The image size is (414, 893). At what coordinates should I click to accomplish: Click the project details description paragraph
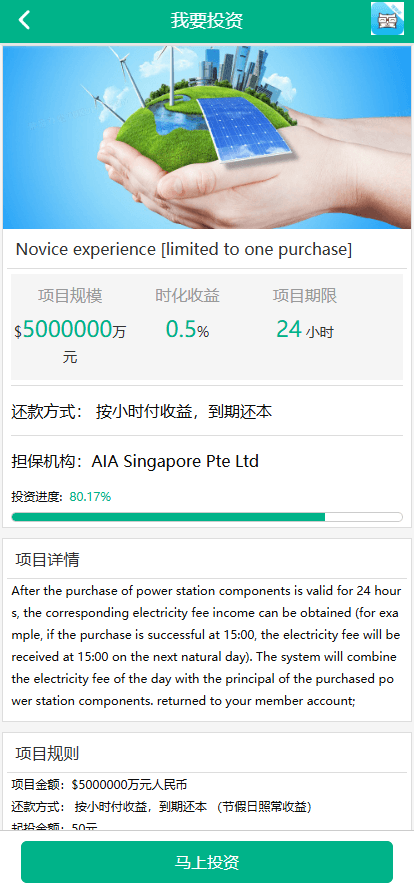pos(206,646)
